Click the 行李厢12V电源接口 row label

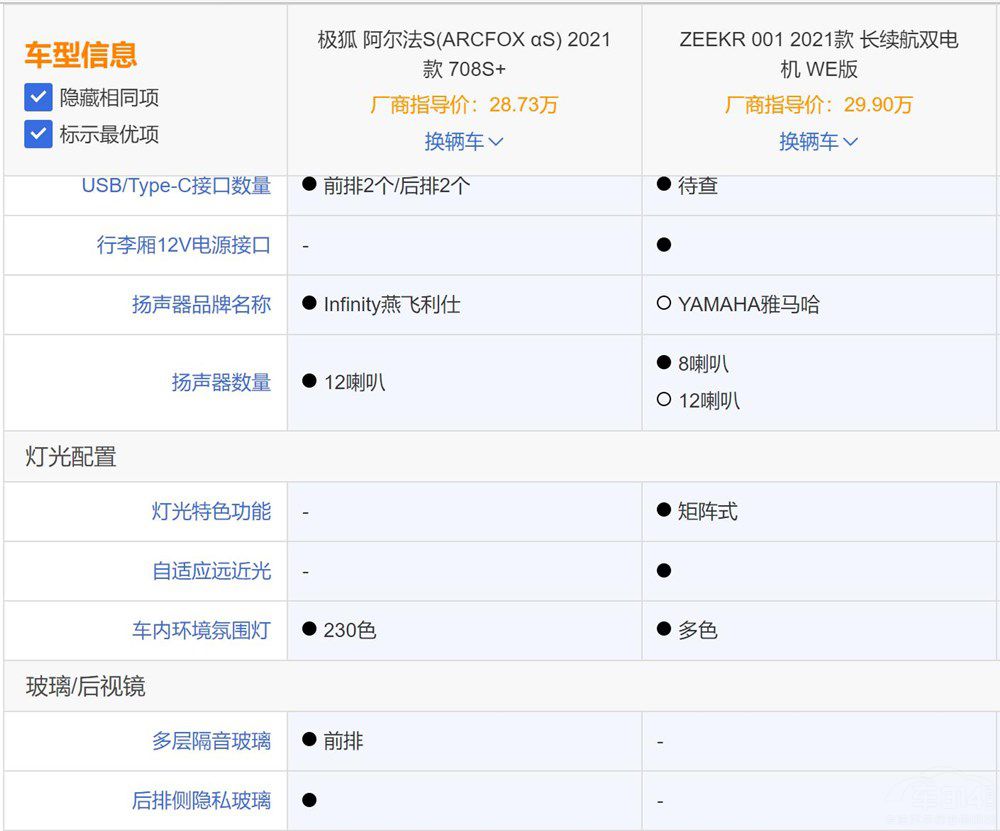point(183,245)
